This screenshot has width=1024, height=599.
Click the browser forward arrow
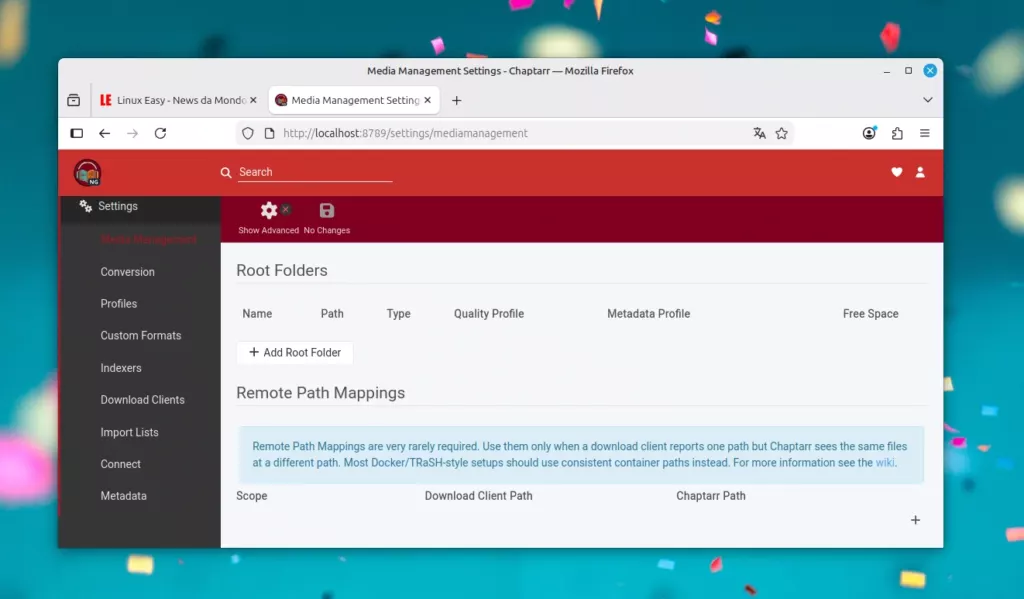click(x=133, y=133)
